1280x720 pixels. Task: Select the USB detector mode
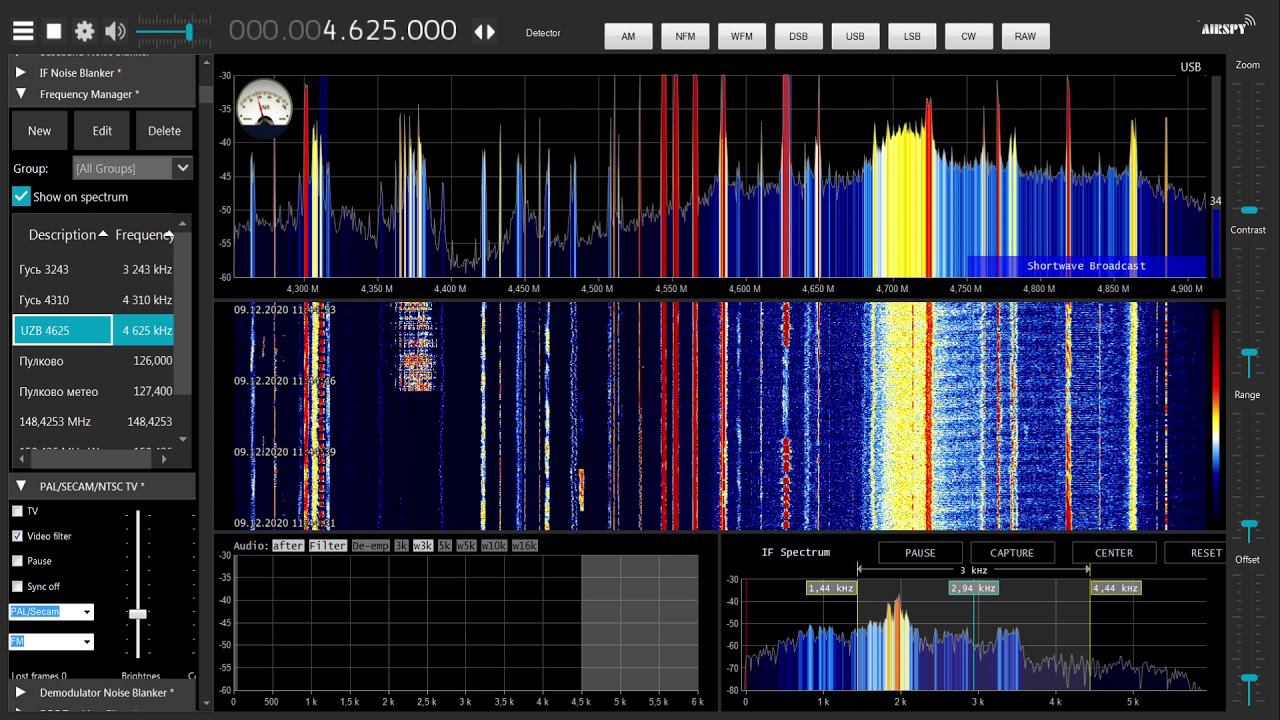tap(855, 36)
